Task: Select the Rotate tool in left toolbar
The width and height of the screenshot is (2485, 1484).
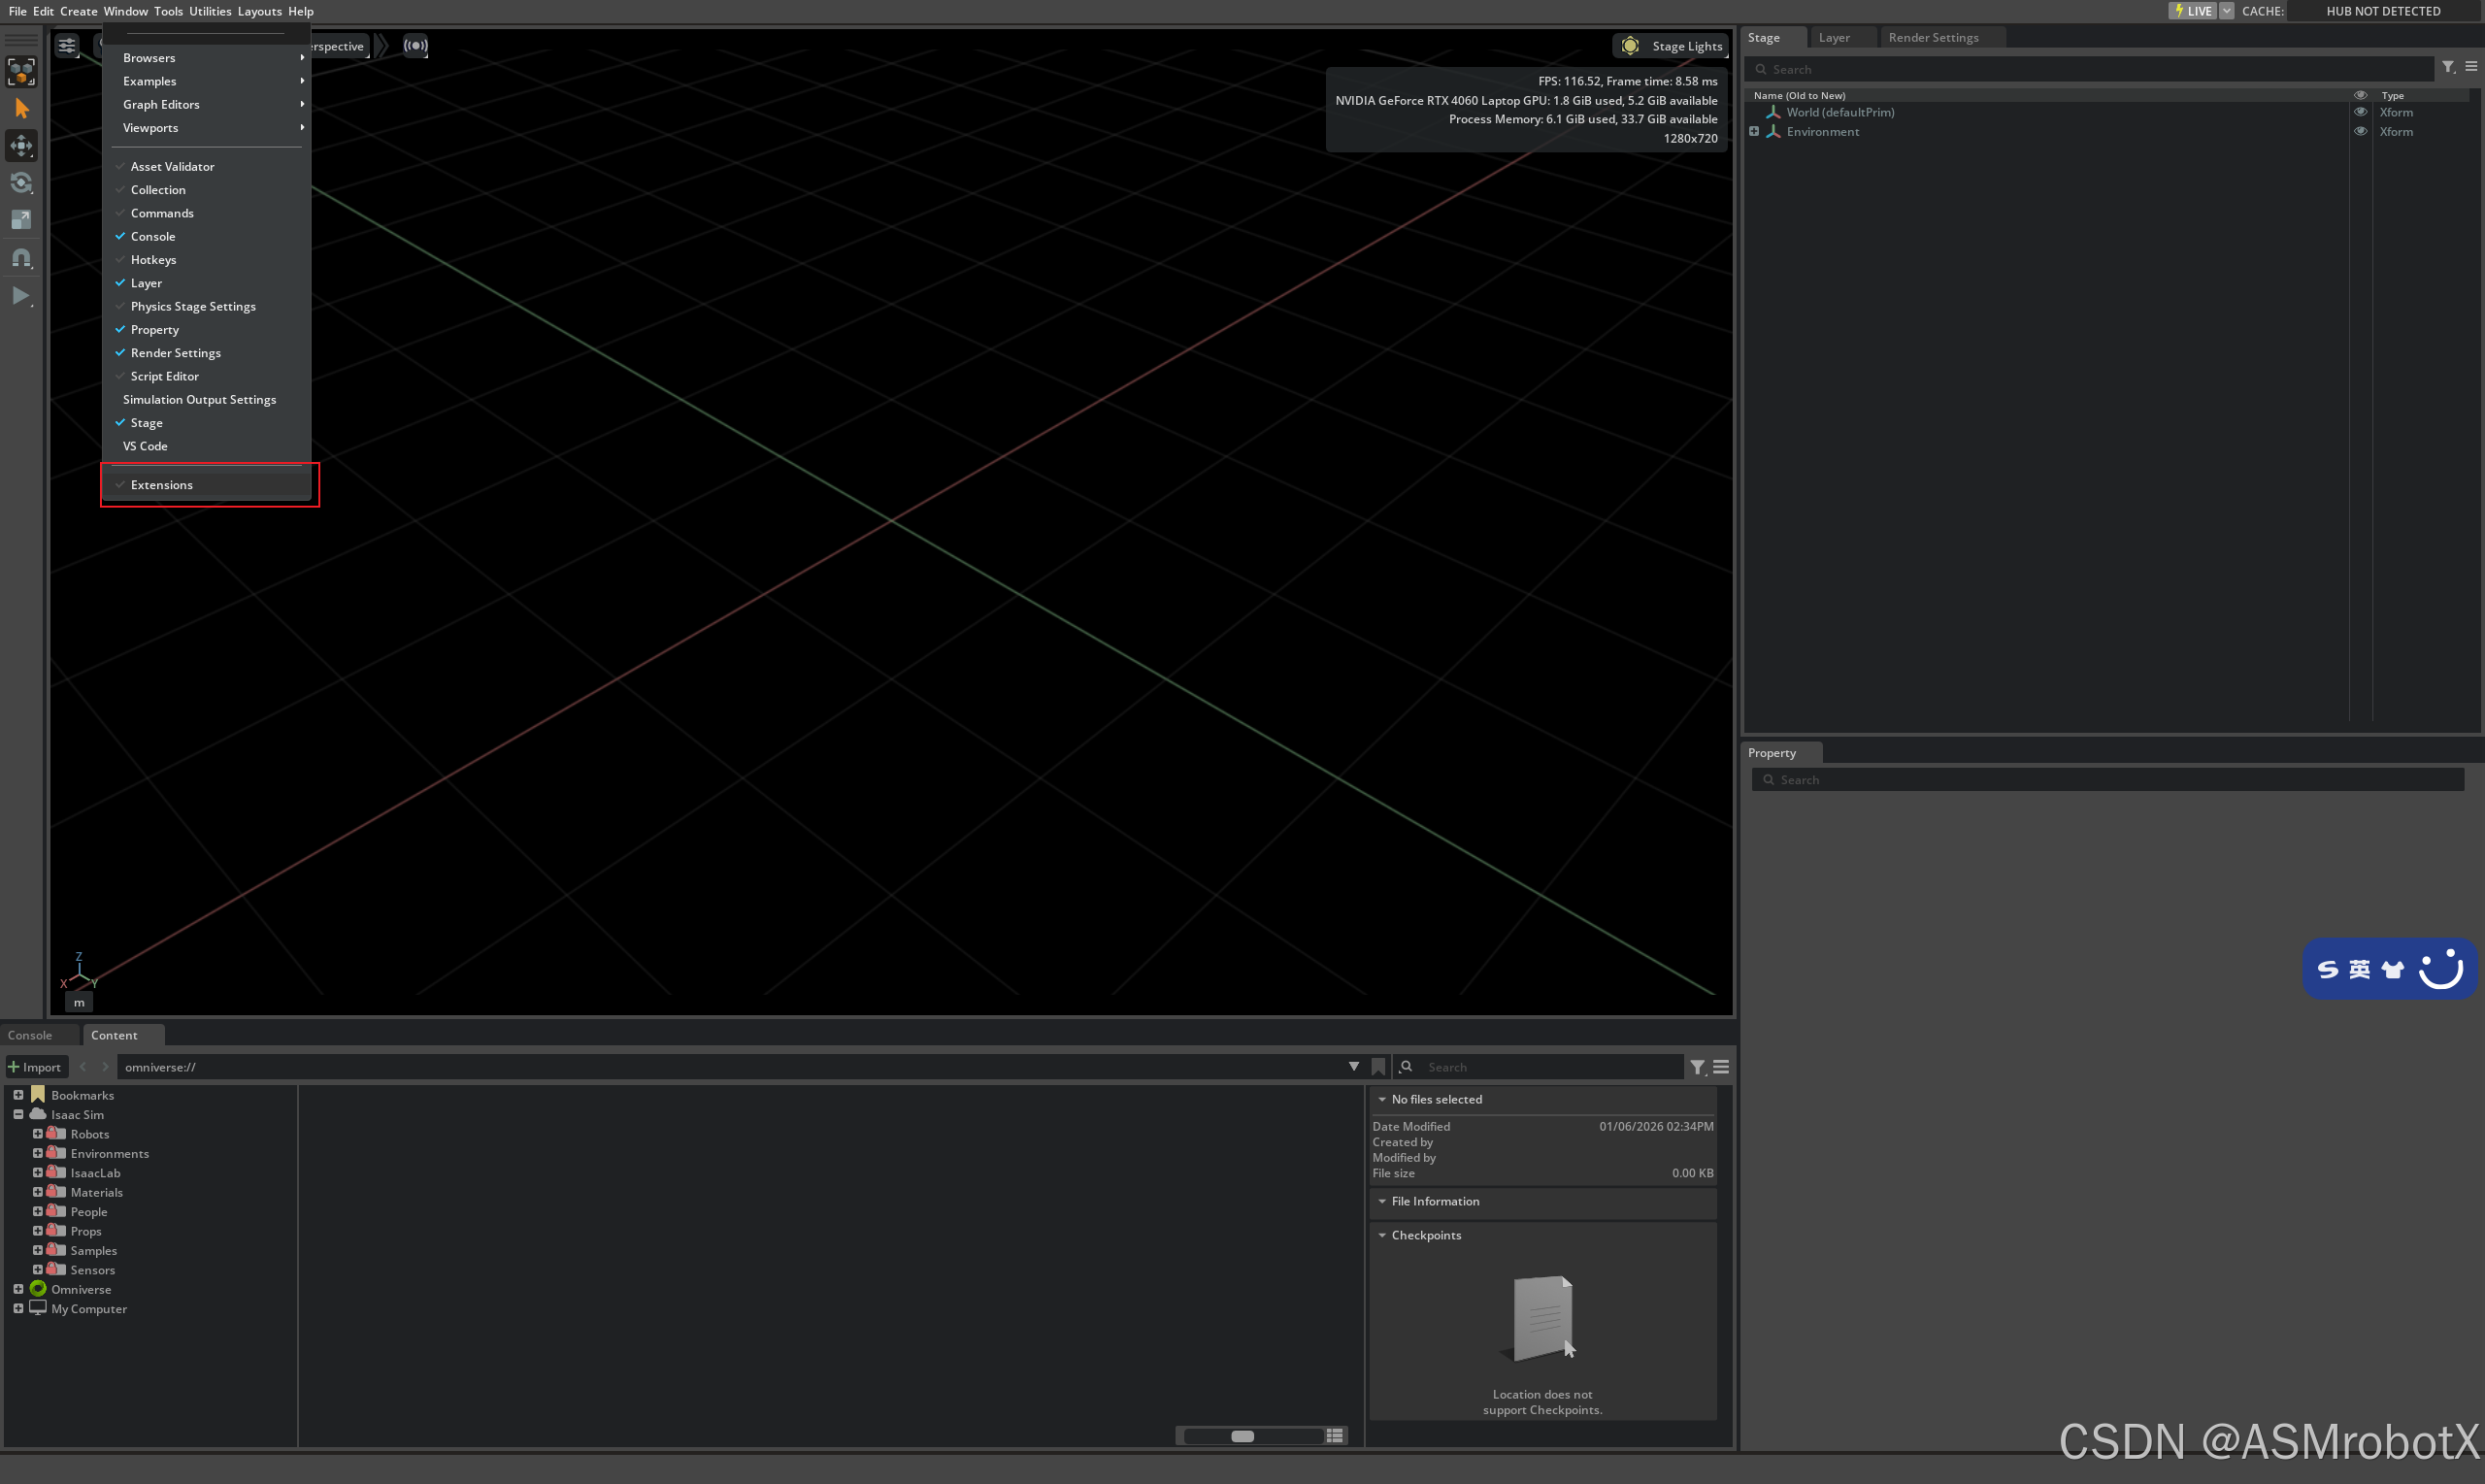Action: 21,183
